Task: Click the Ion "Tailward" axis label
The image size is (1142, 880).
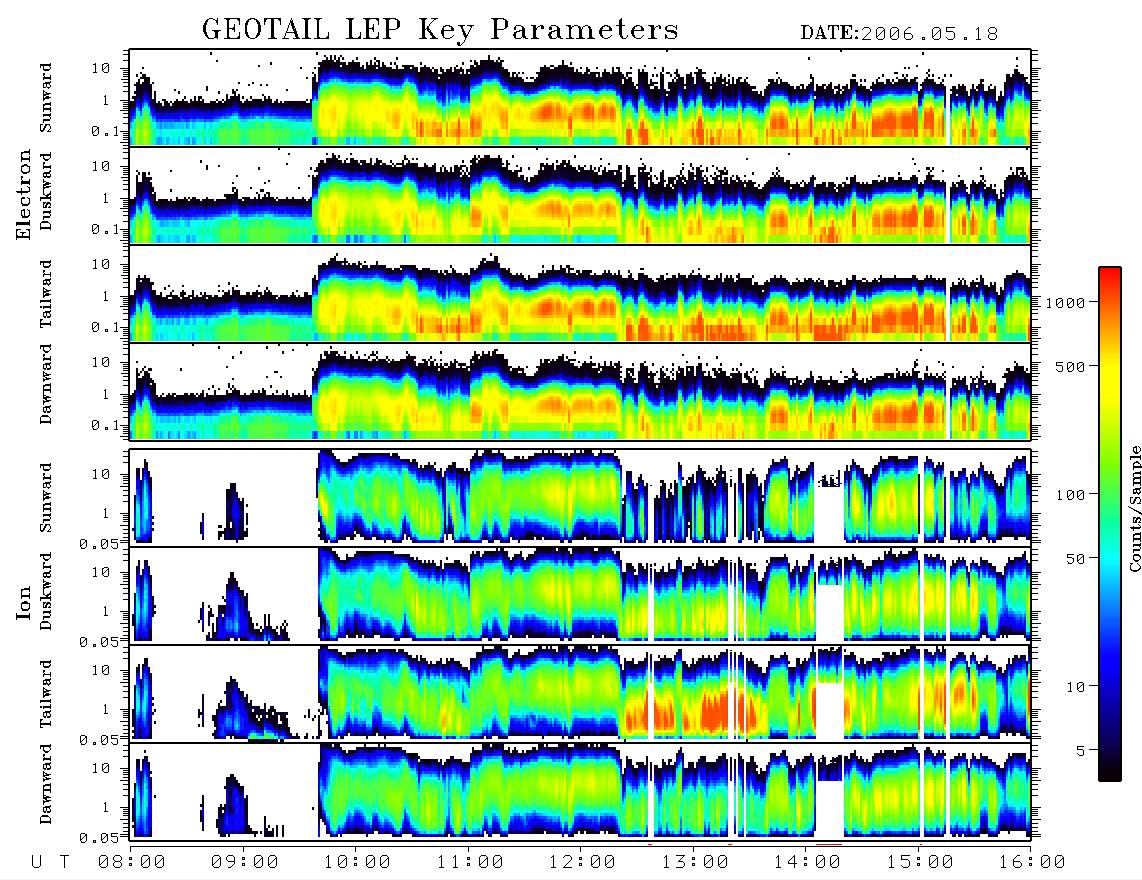Action: pyautogui.click(x=46, y=694)
